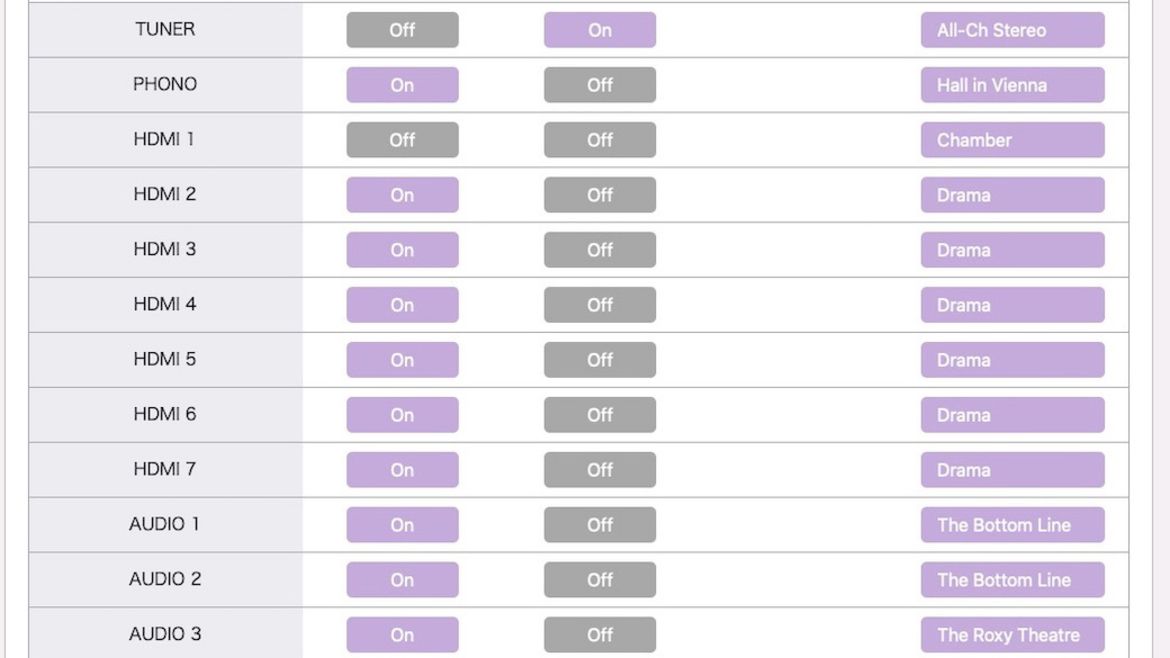Open the Drama dropdown for HDMI 6
The width and height of the screenshot is (1170, 658).
pyautogui.click(x=1013, y=415)
